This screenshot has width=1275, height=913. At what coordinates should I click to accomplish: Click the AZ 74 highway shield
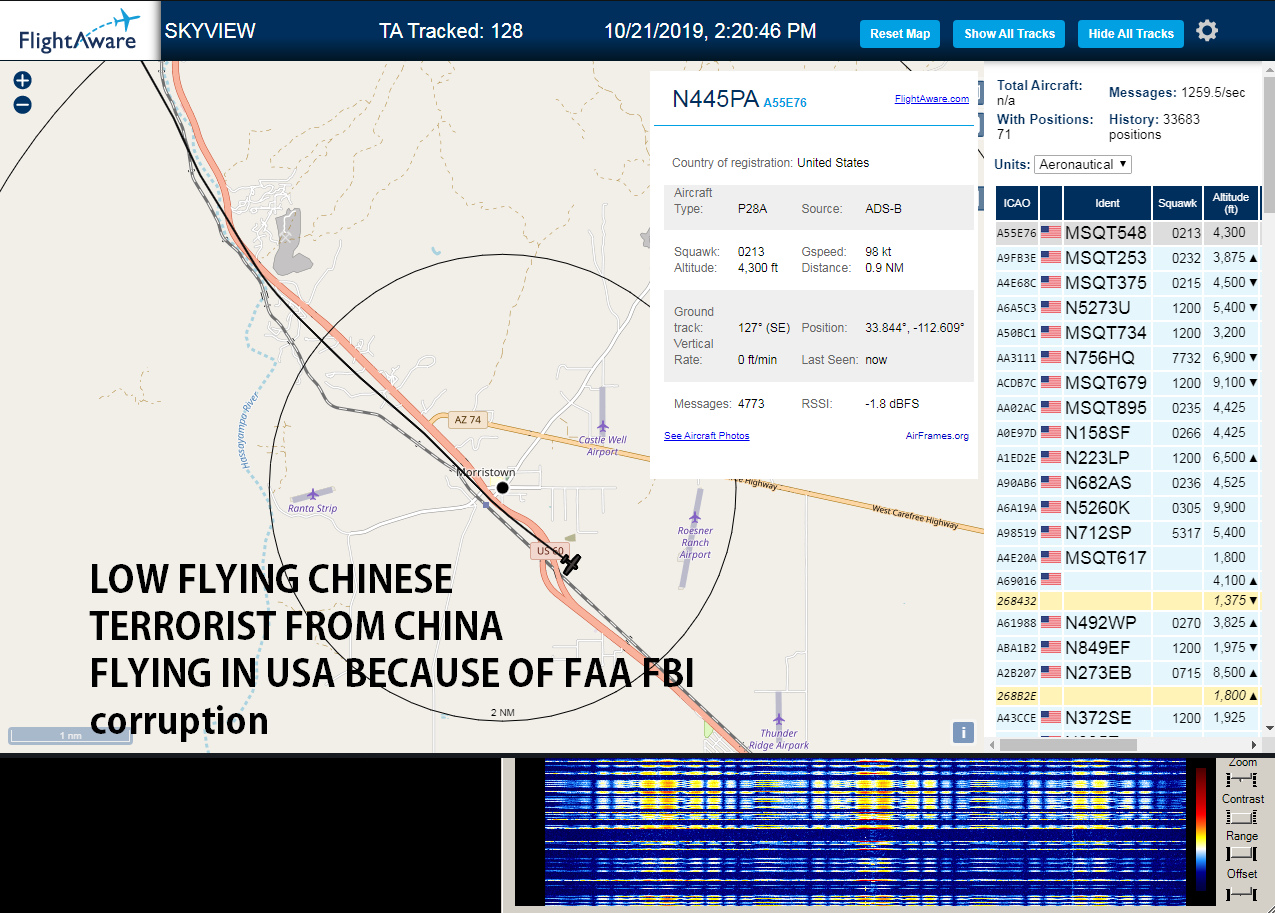[x=467, y=420]
